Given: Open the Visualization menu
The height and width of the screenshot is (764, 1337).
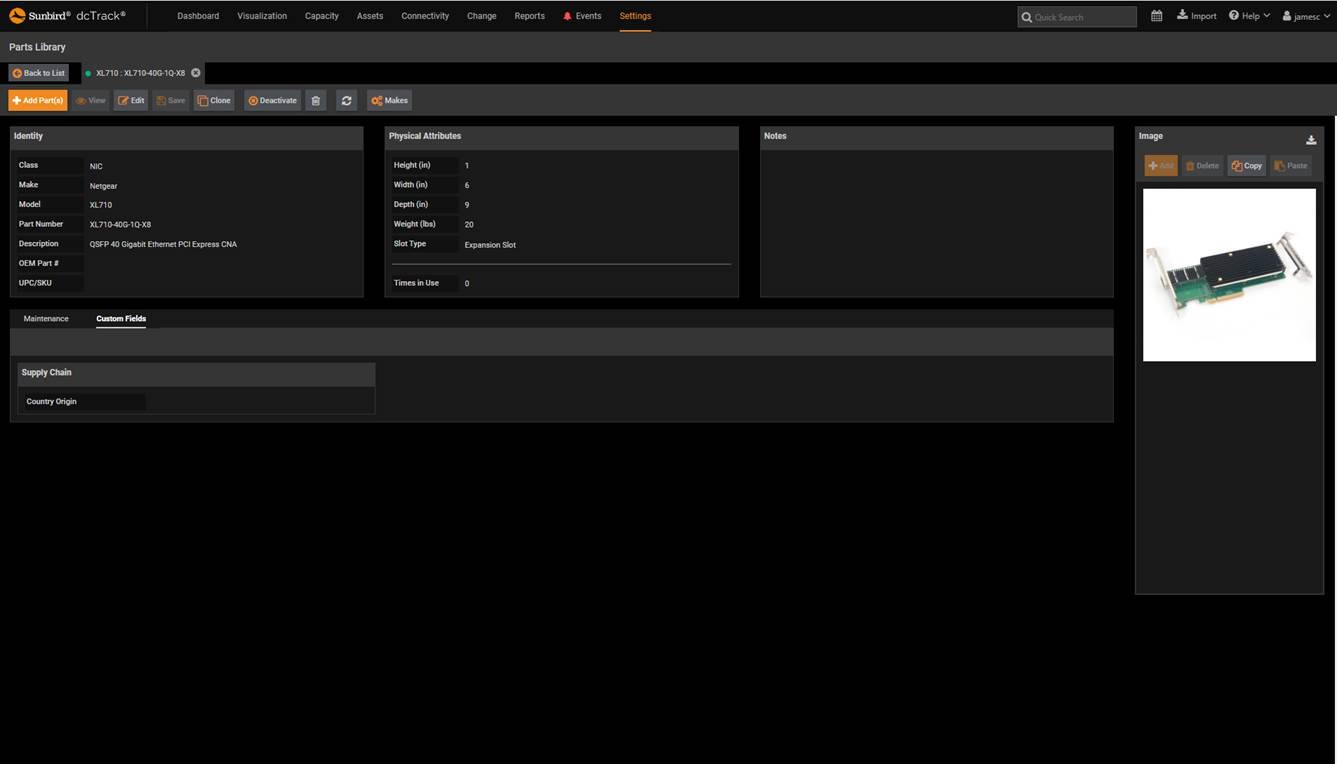Looking at the screenshot, I should pos(261,16).
